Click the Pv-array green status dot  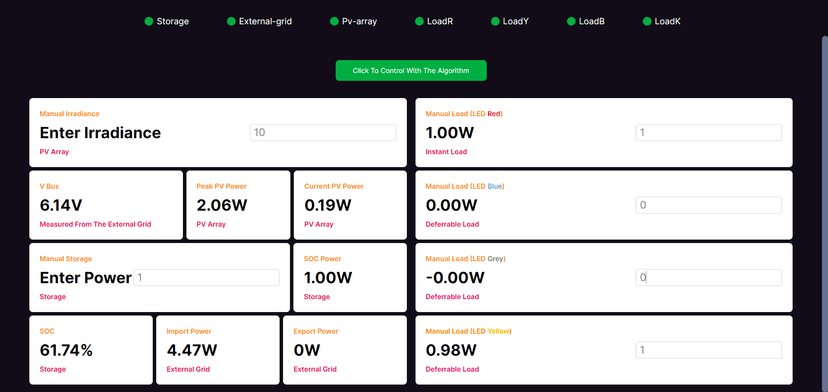[334, 22]
